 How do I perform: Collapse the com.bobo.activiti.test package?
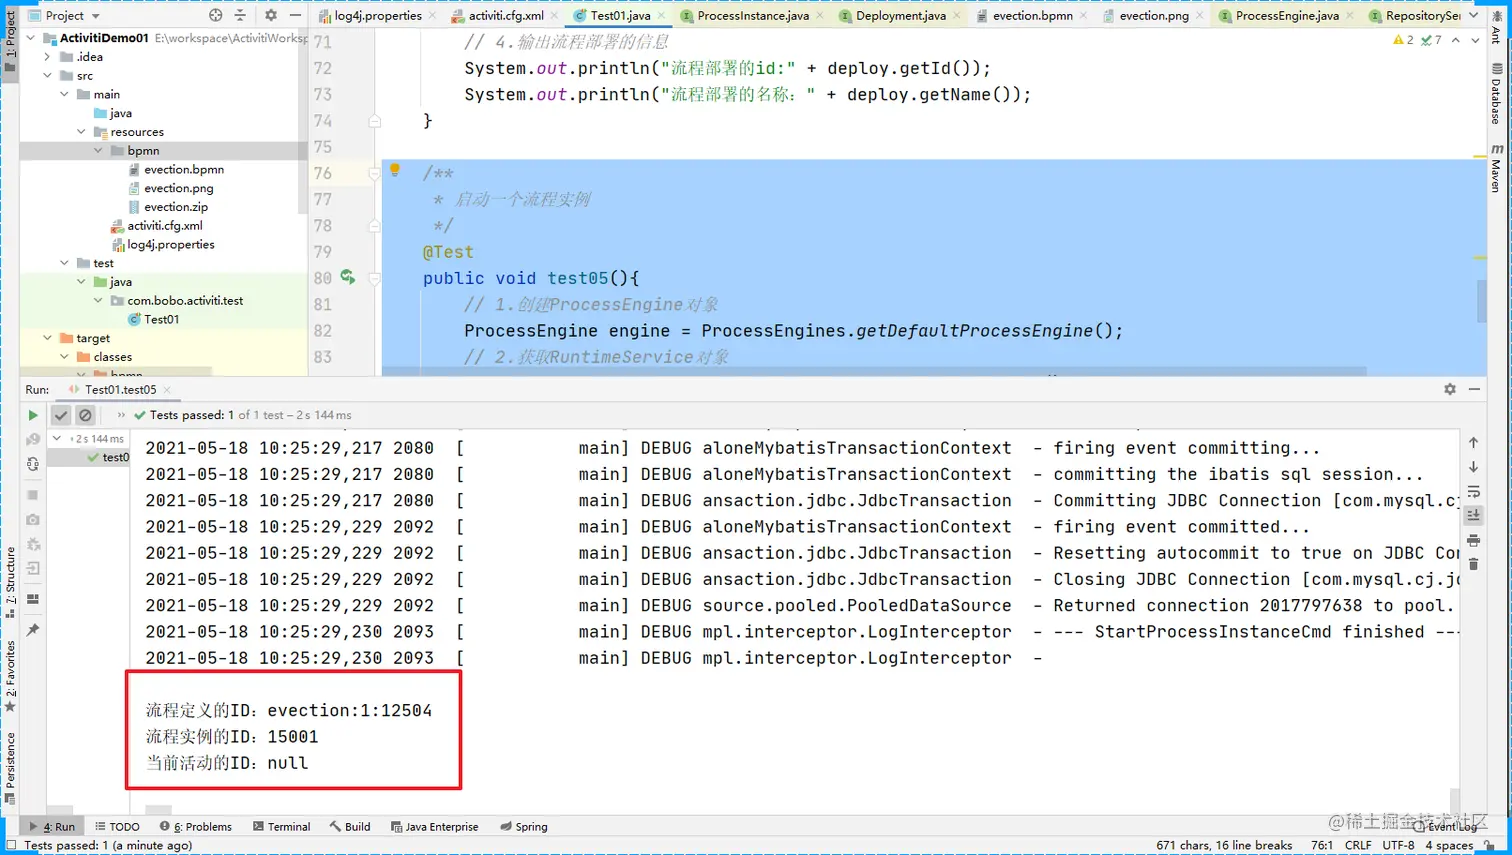[x=99, y=300]
